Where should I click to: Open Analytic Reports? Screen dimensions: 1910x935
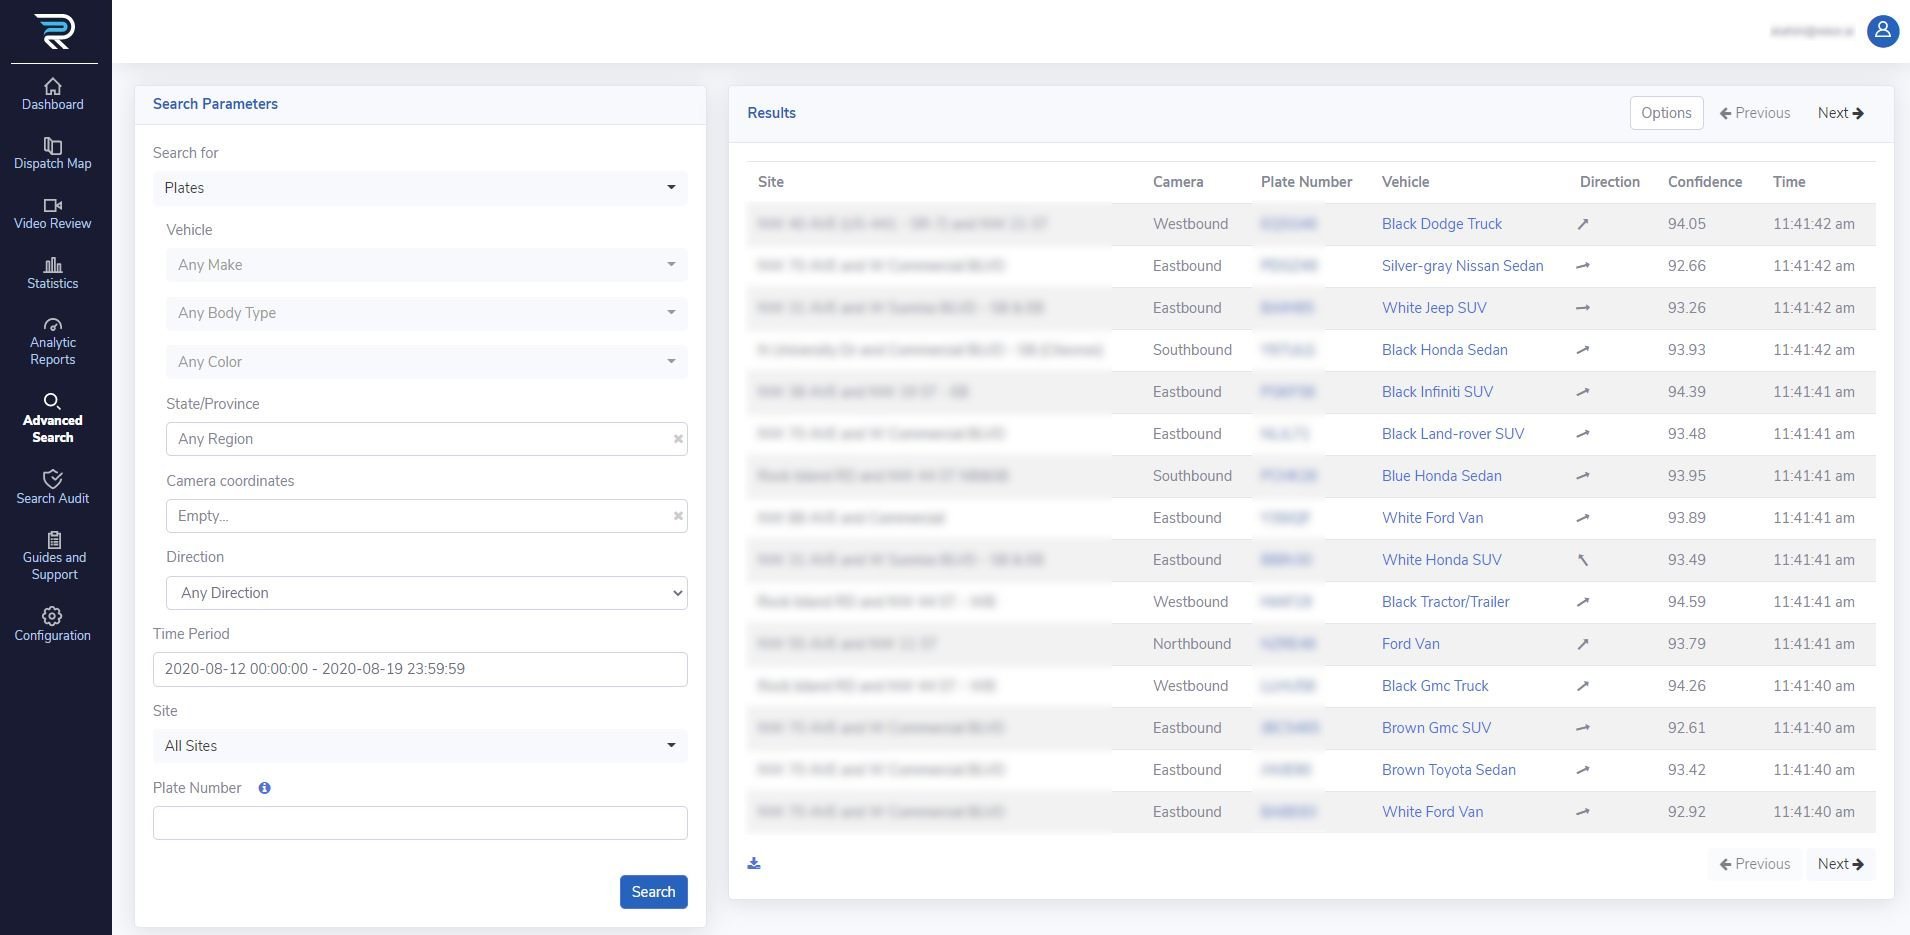click(53, 340)
